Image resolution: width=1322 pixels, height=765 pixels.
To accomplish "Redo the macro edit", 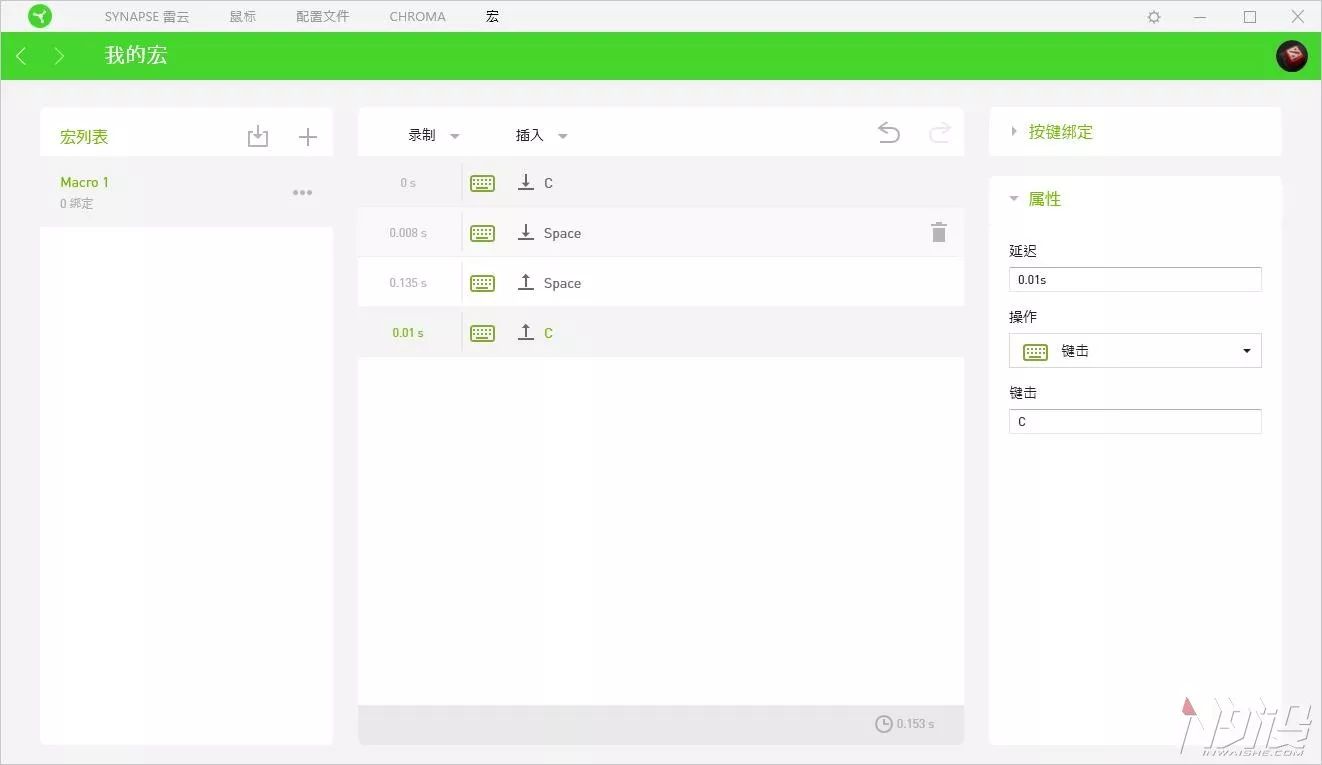I will pyautogui.click(x=939, y=133).
